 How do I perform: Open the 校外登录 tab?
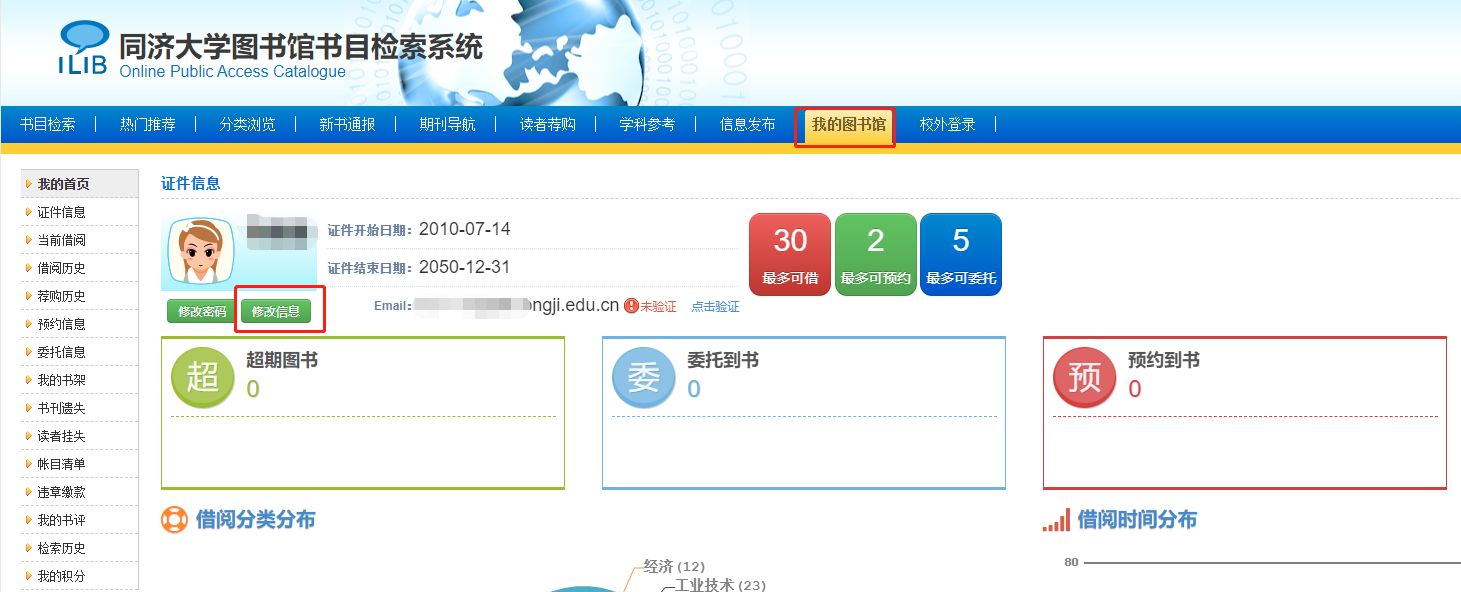point(947,125)
